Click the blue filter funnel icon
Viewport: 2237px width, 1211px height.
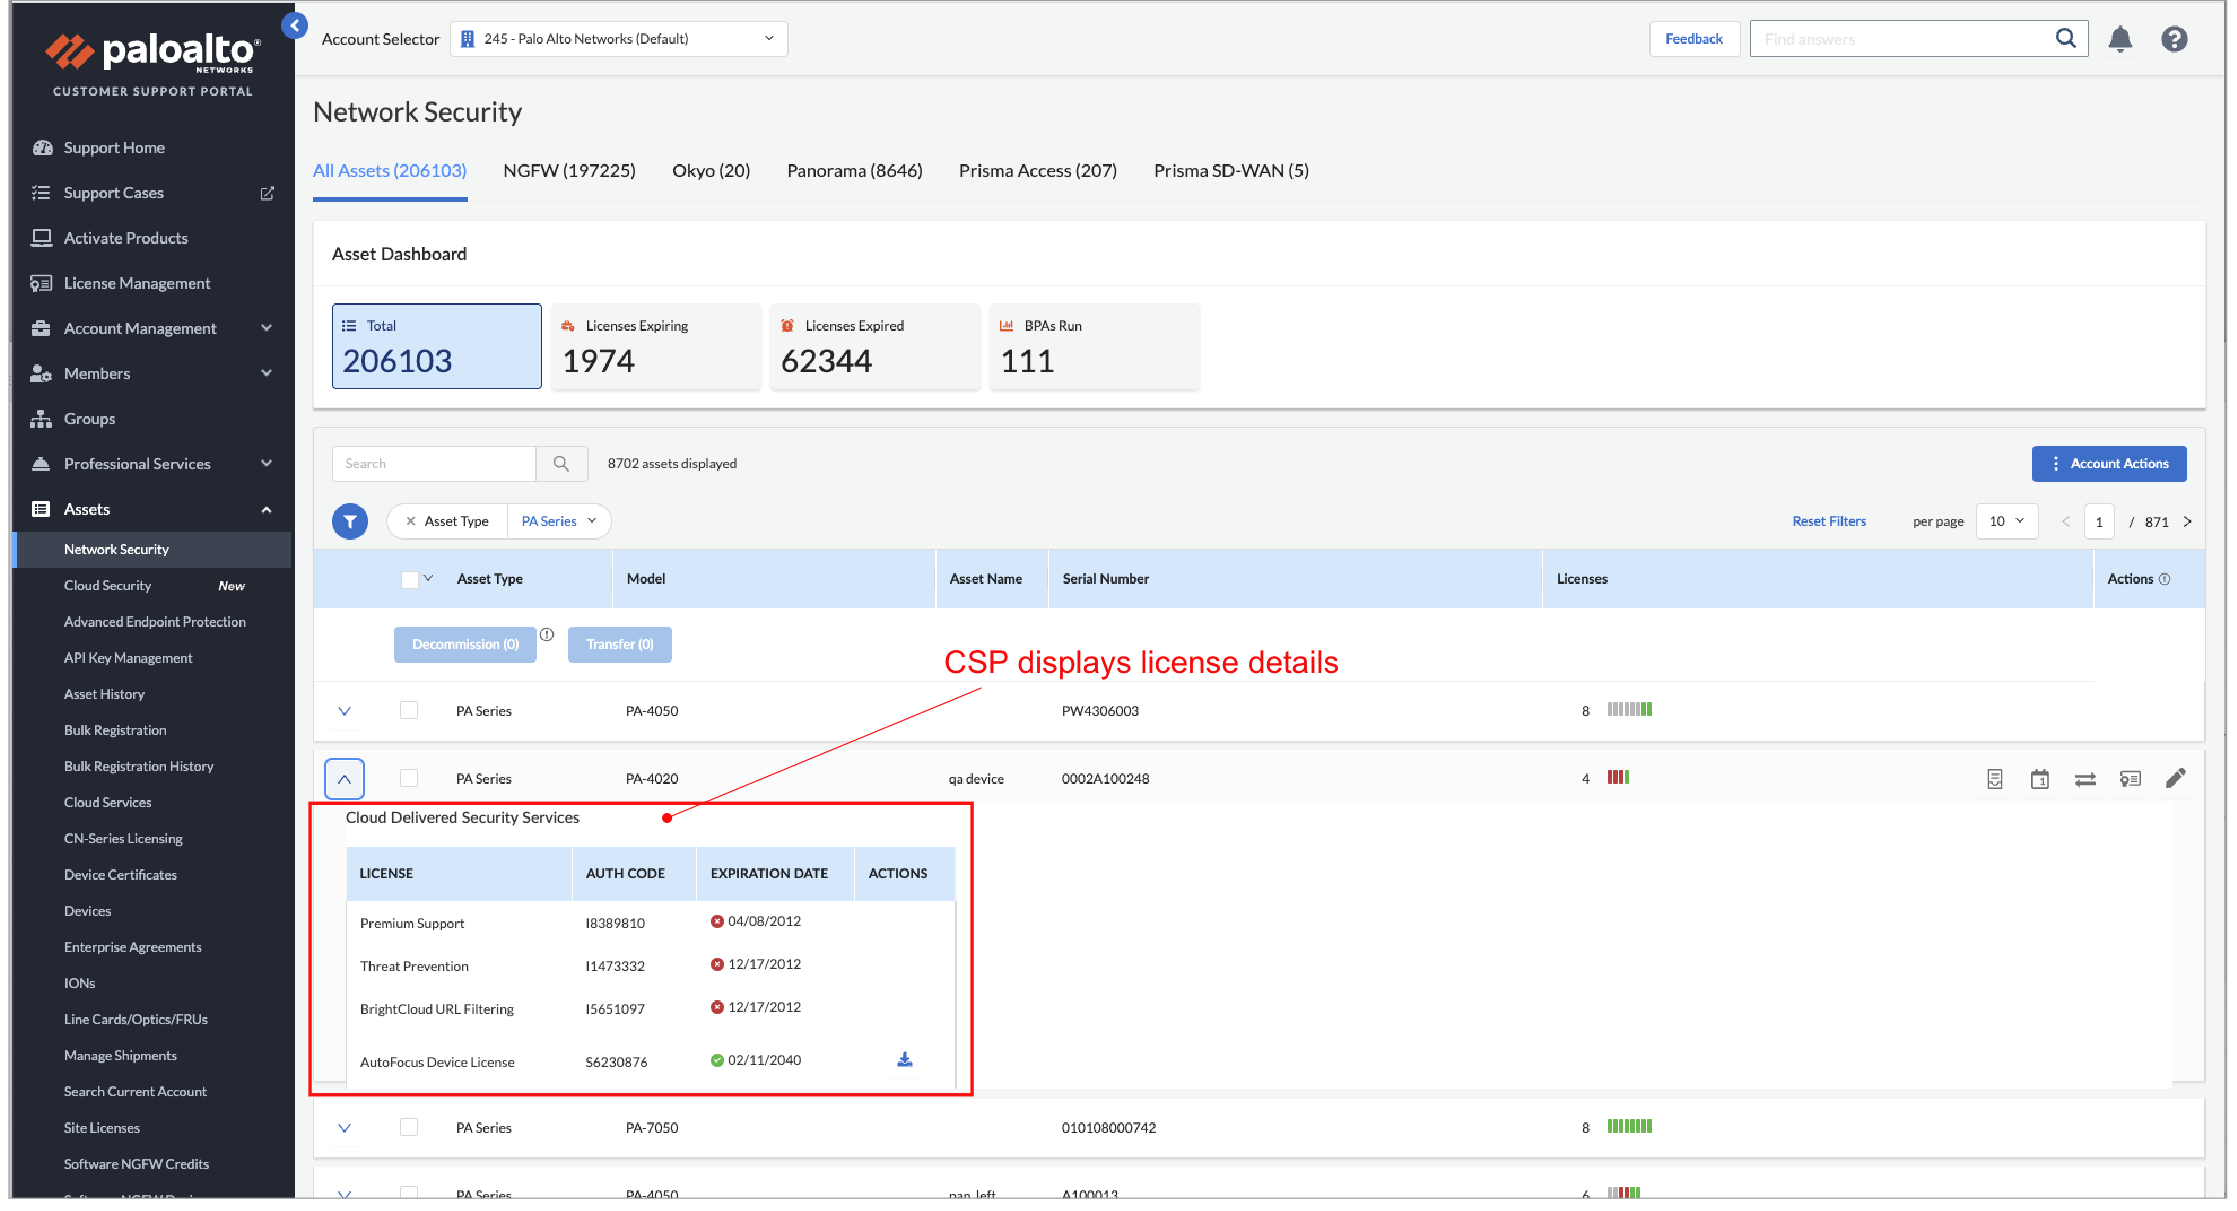350,521
